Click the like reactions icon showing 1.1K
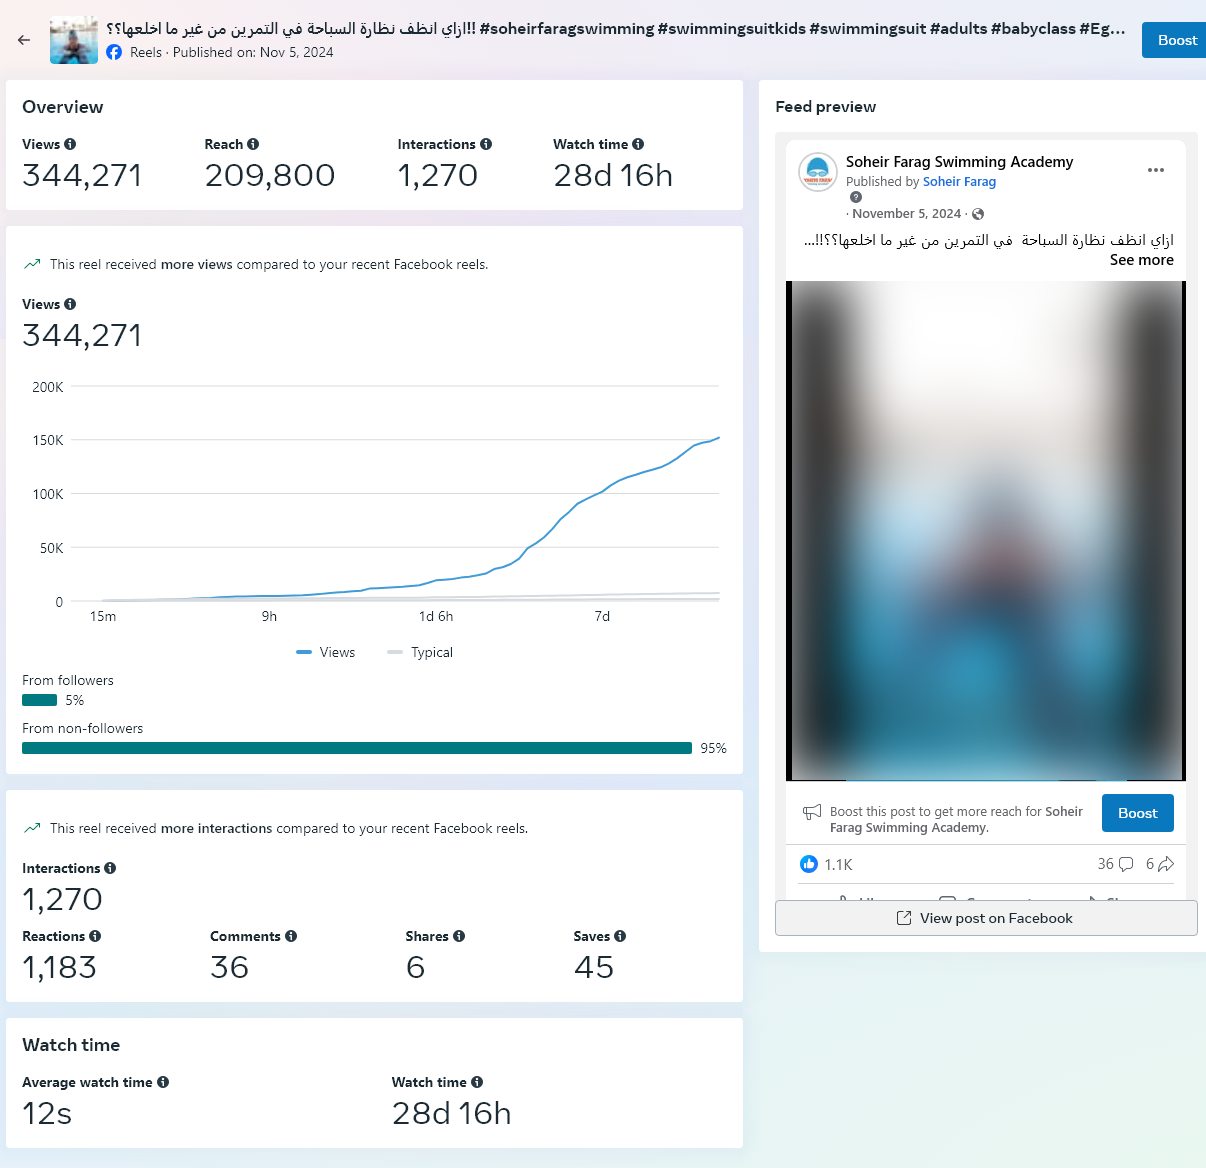This screenshot has height=1168, width=1206. point(809,864)
